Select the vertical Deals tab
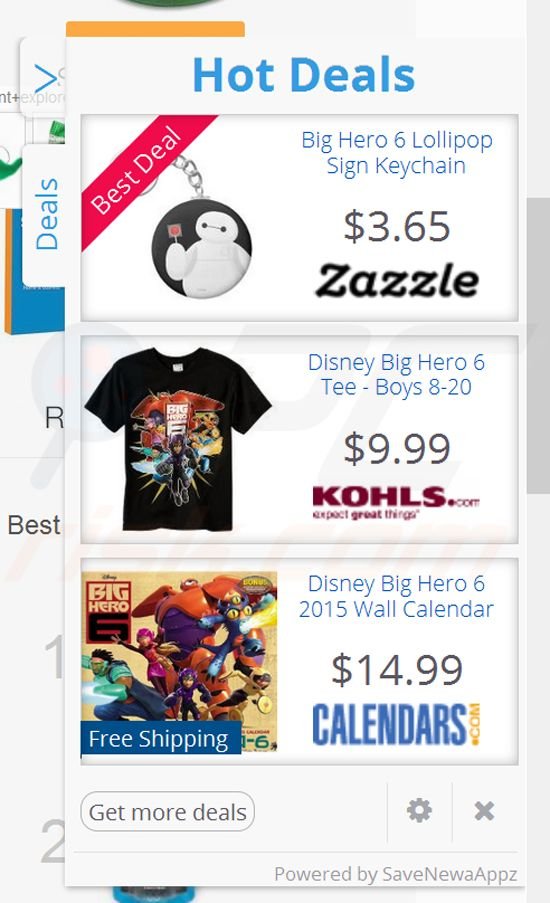This screenshot has width=550, height=903. pyautogui.click(x=45, y=214)
